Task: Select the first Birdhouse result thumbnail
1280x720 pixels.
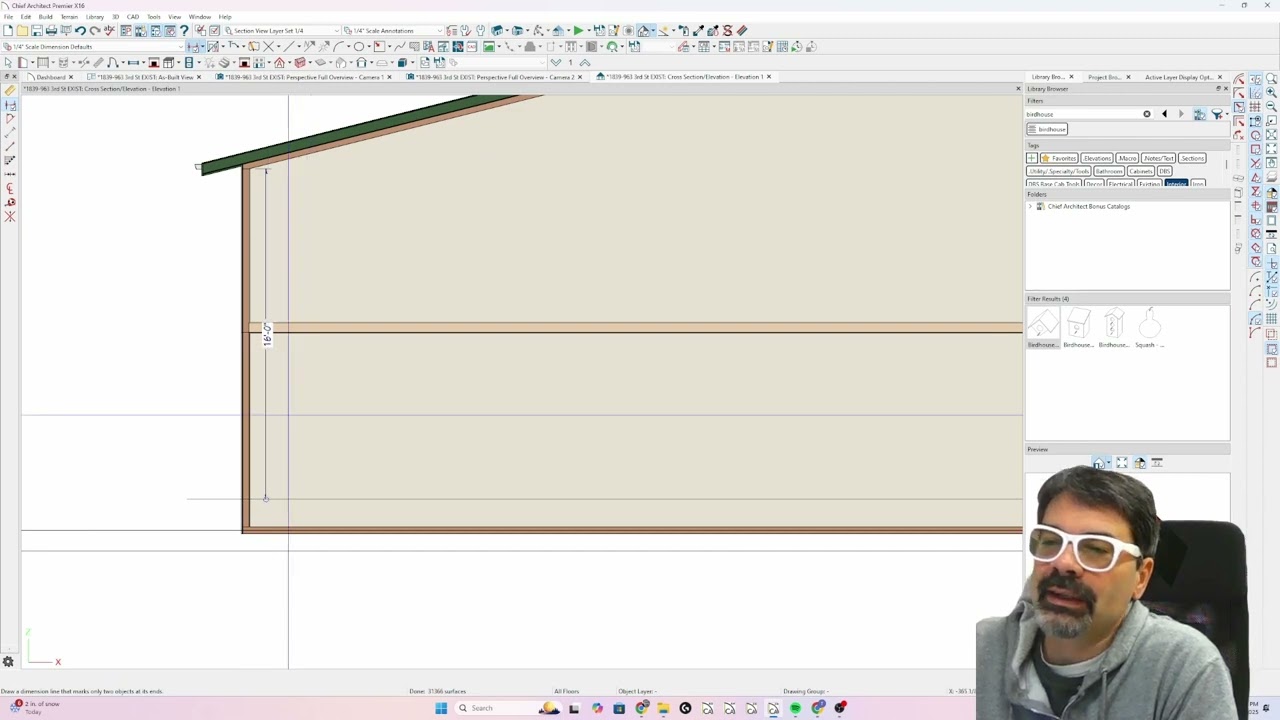Action: pos(1043,324)
